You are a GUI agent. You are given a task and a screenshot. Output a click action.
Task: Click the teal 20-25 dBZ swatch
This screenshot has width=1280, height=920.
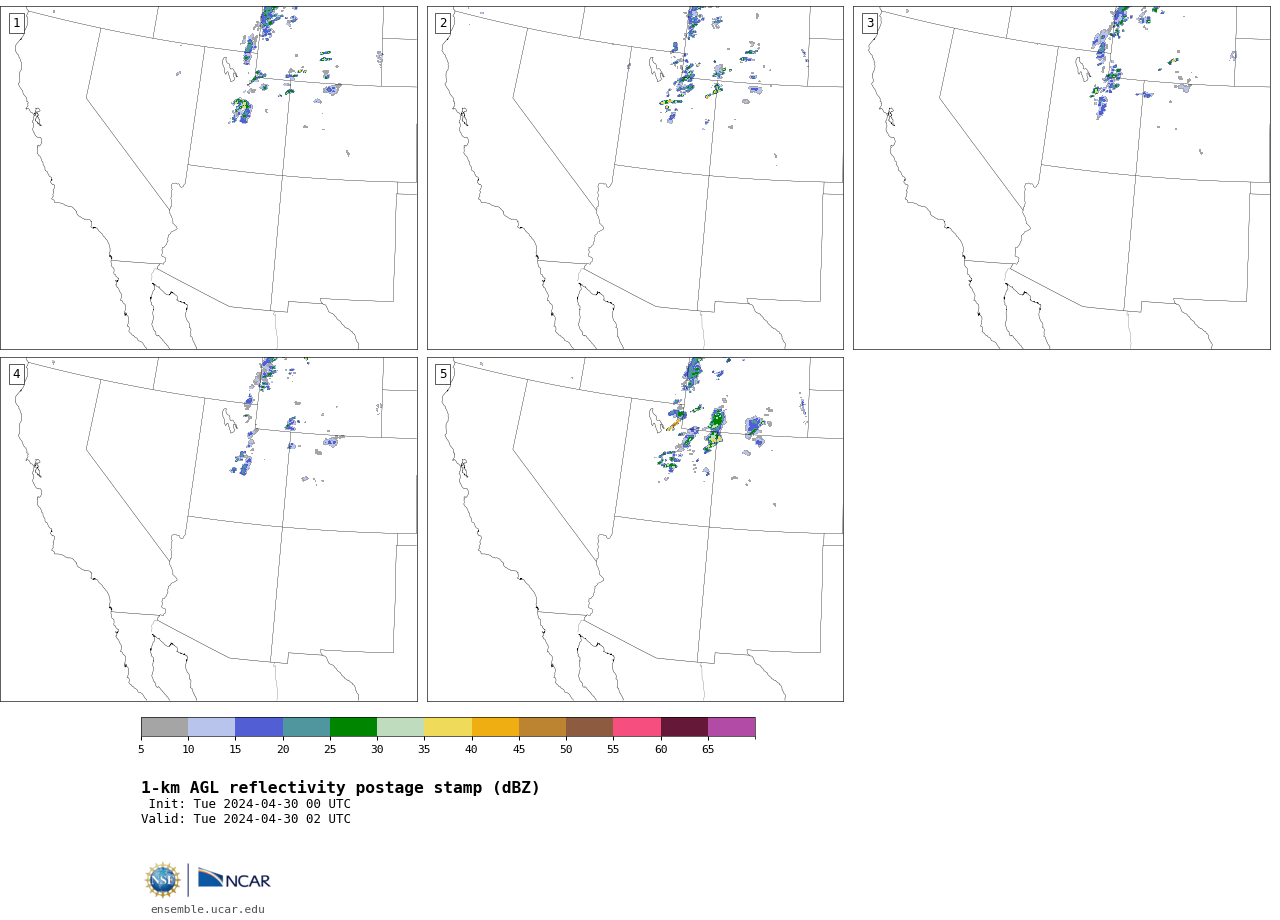click(306, 727)
